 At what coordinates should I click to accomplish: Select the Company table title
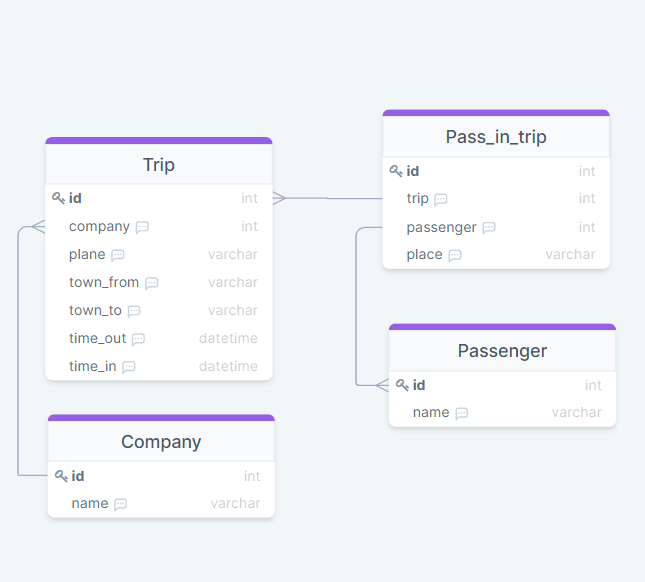161,442
